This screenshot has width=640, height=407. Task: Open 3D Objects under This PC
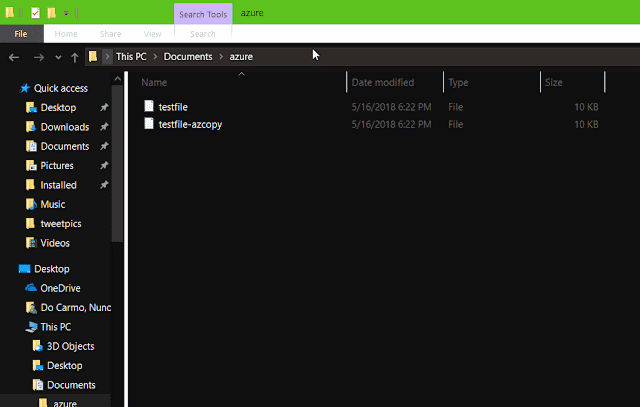71,346
